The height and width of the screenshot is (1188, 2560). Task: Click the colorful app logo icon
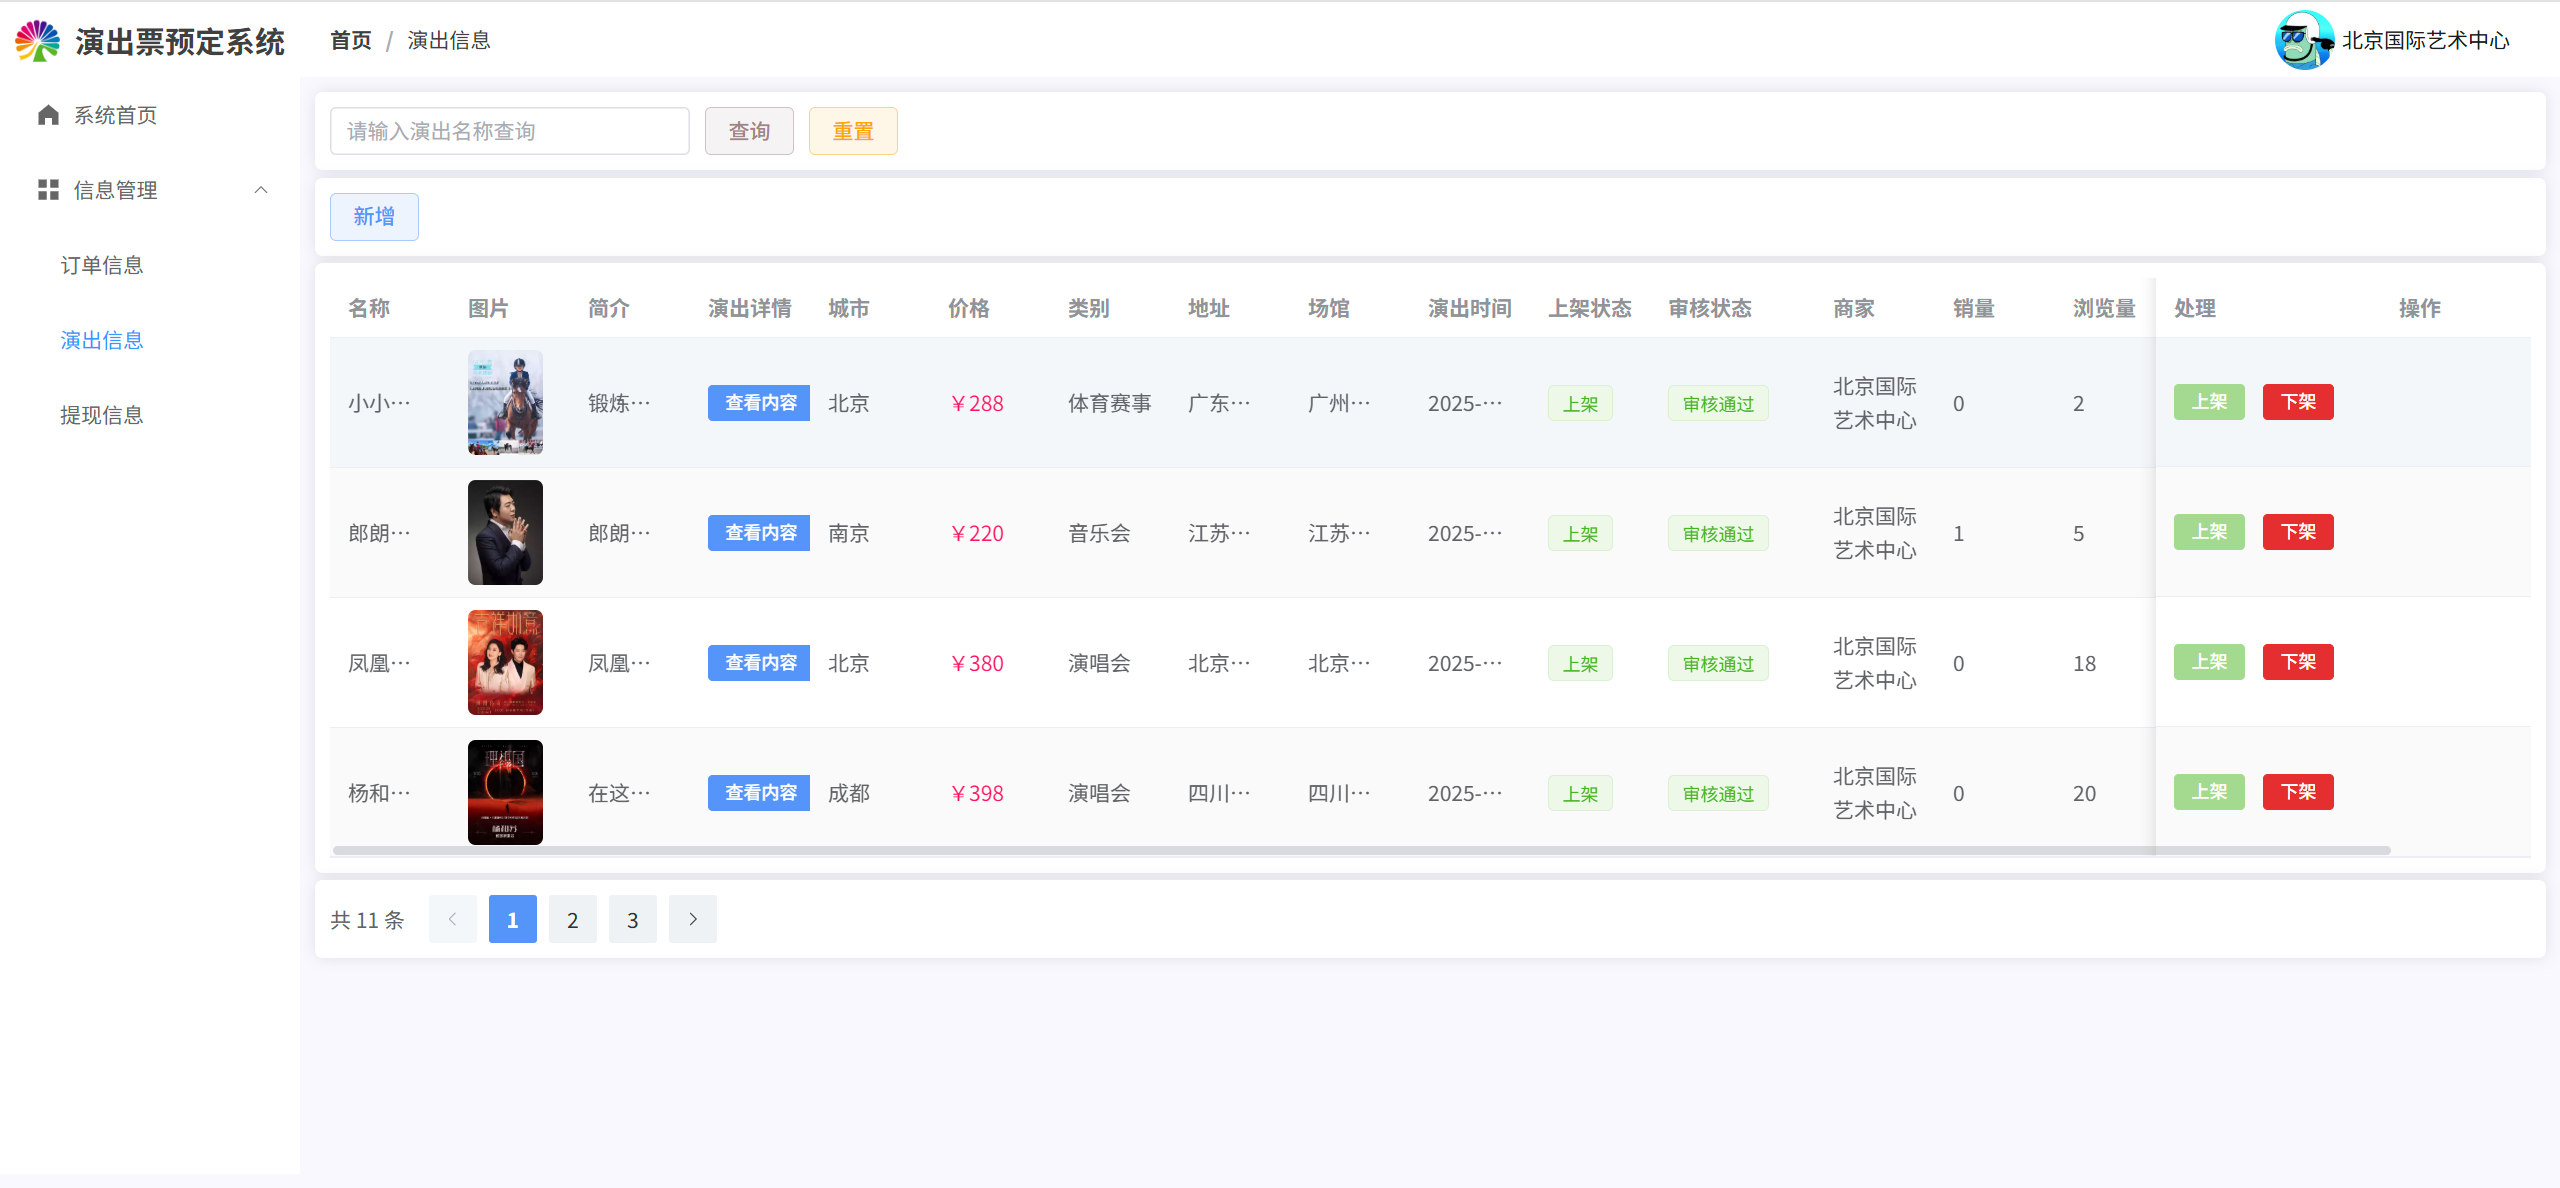click(38, 41)
